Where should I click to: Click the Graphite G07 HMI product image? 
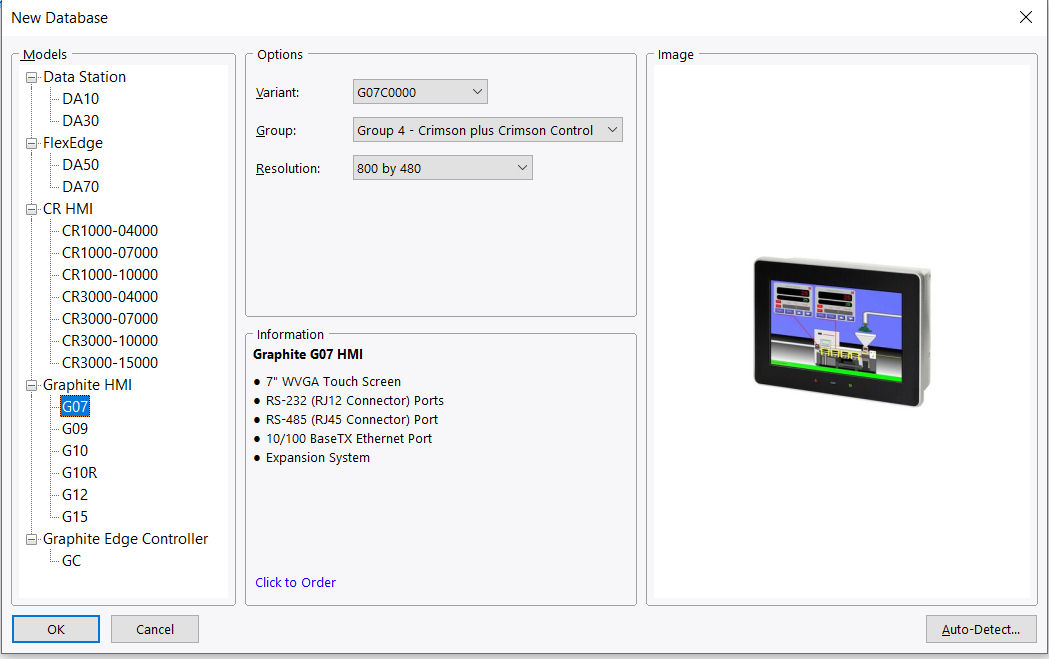842,331
